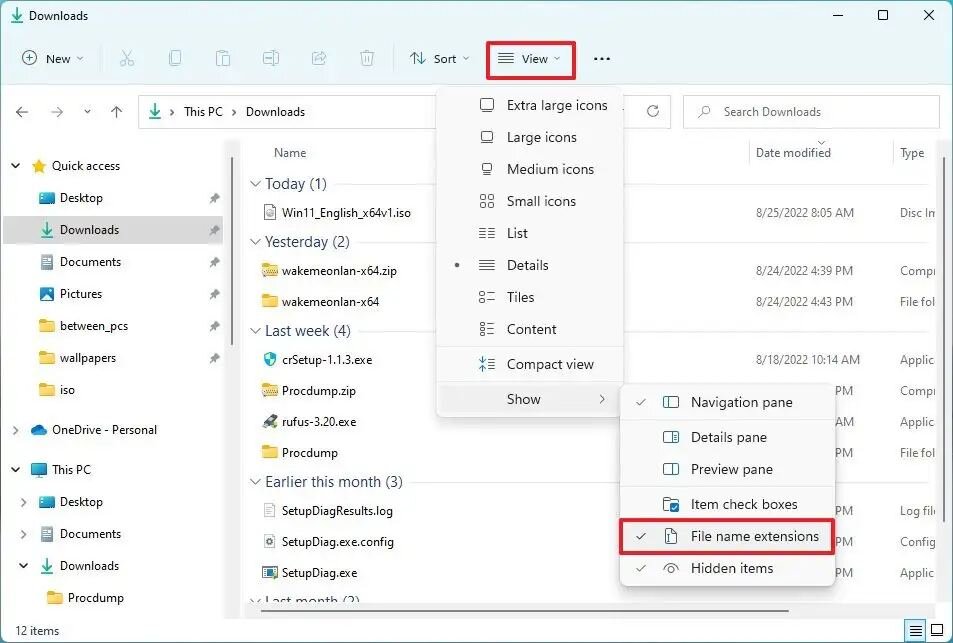
Task: Select the Cut icon in the toolbar
Action: (x=127, y=58)
